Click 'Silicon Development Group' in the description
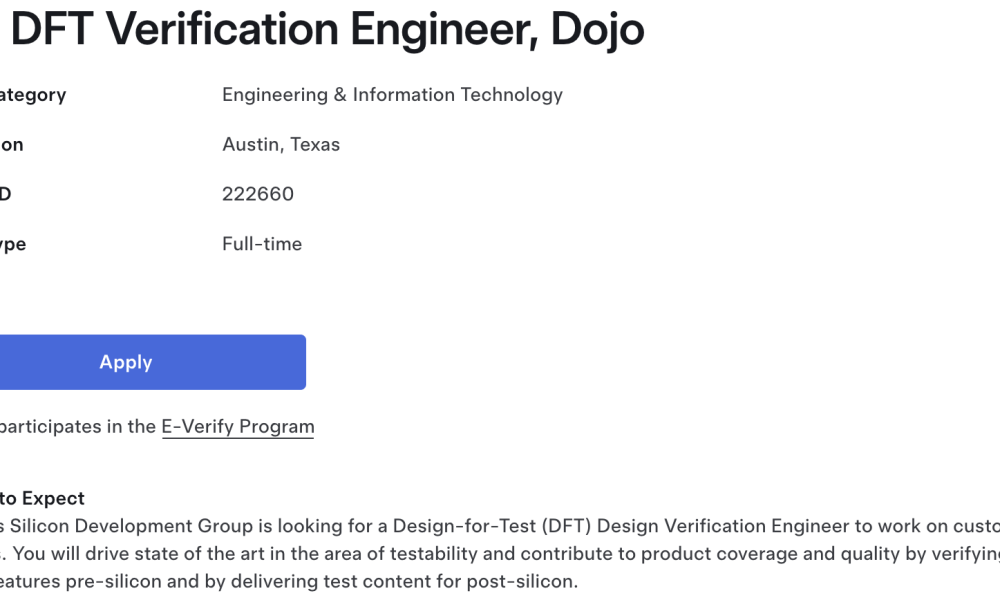This screenshot has height=600, width=1000. point(131,526)
